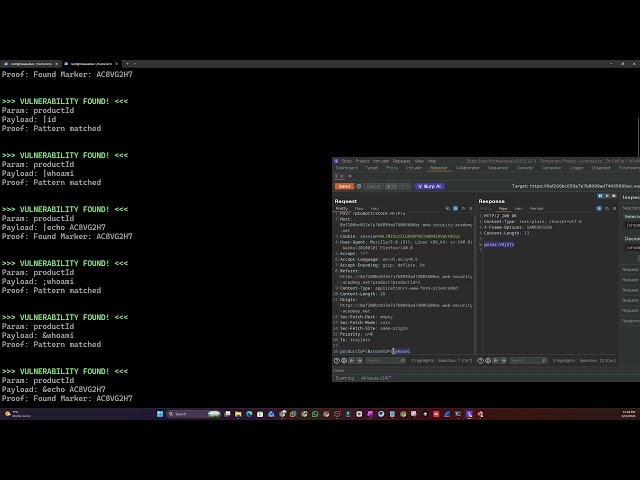Go to previous Request search match
The width and height of the screenshot is (640, 480).
click(x=352, y=361)
